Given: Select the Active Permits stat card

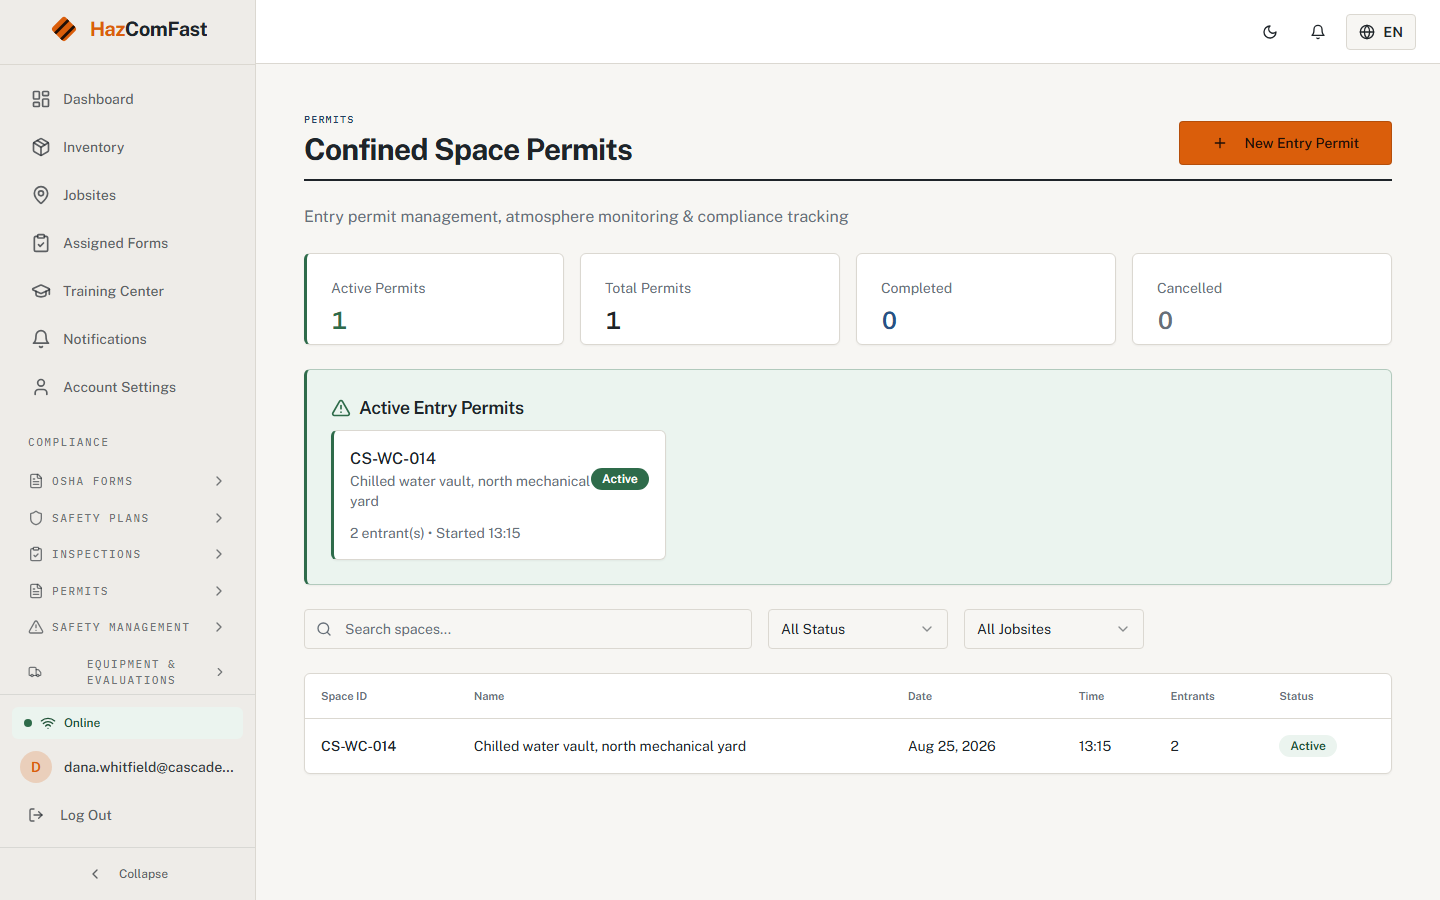Looking at the screenshot, I should [434, 299].
